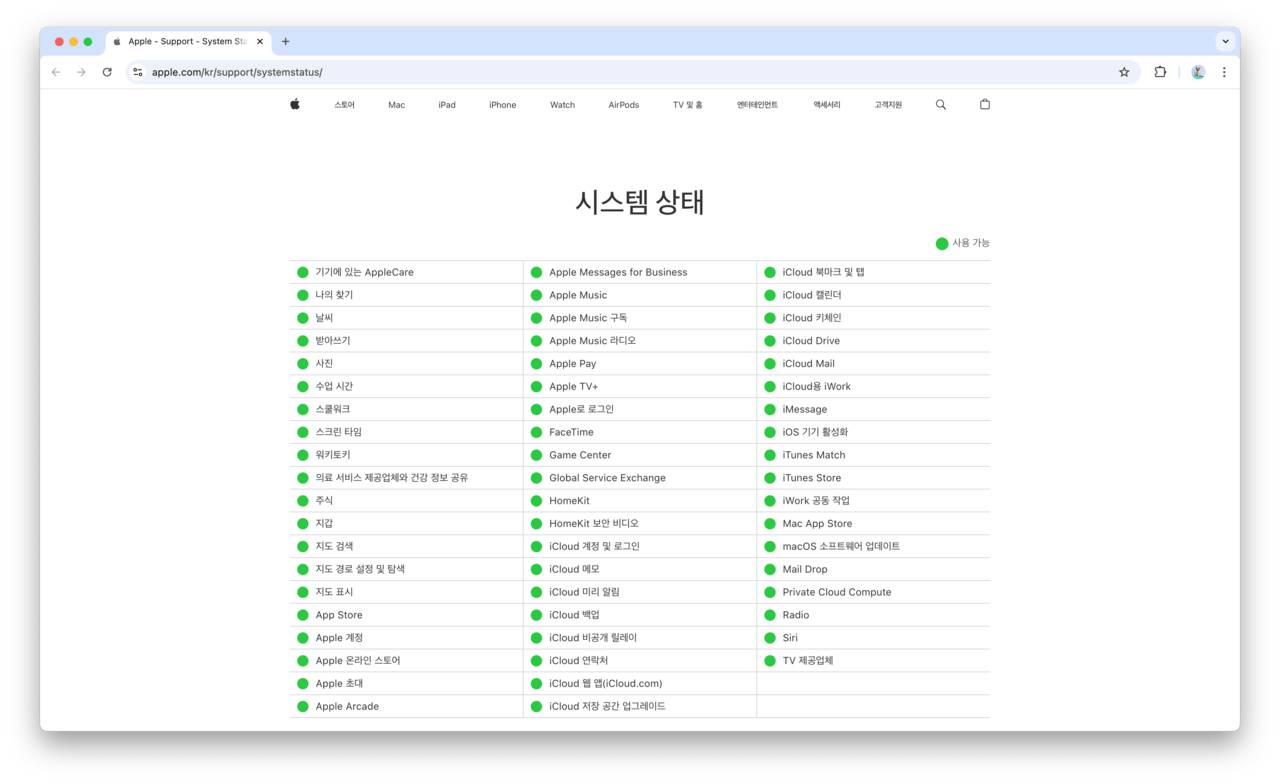Select the 의료 서비스 제공업체와 건강 정보 공유 row
The height and width of the screenshot is (784, 1280).
point(406,478)
